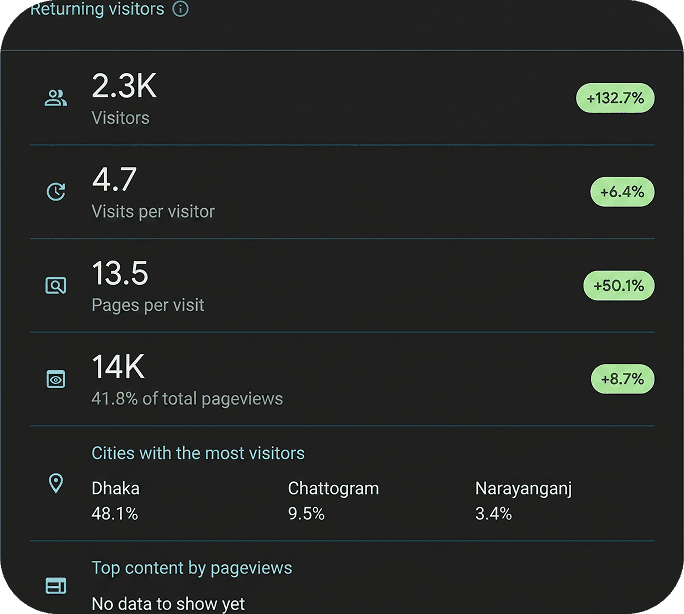This screenshot has width=684, height=614.
Task: Click the 14K total pageviews metric
Action: (187, 380)
